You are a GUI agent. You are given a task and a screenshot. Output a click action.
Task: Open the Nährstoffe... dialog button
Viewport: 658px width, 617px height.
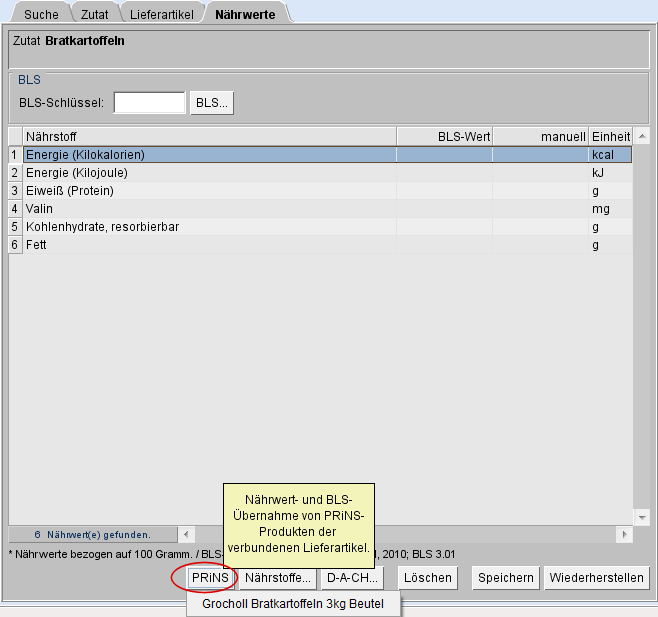(278, 578)
